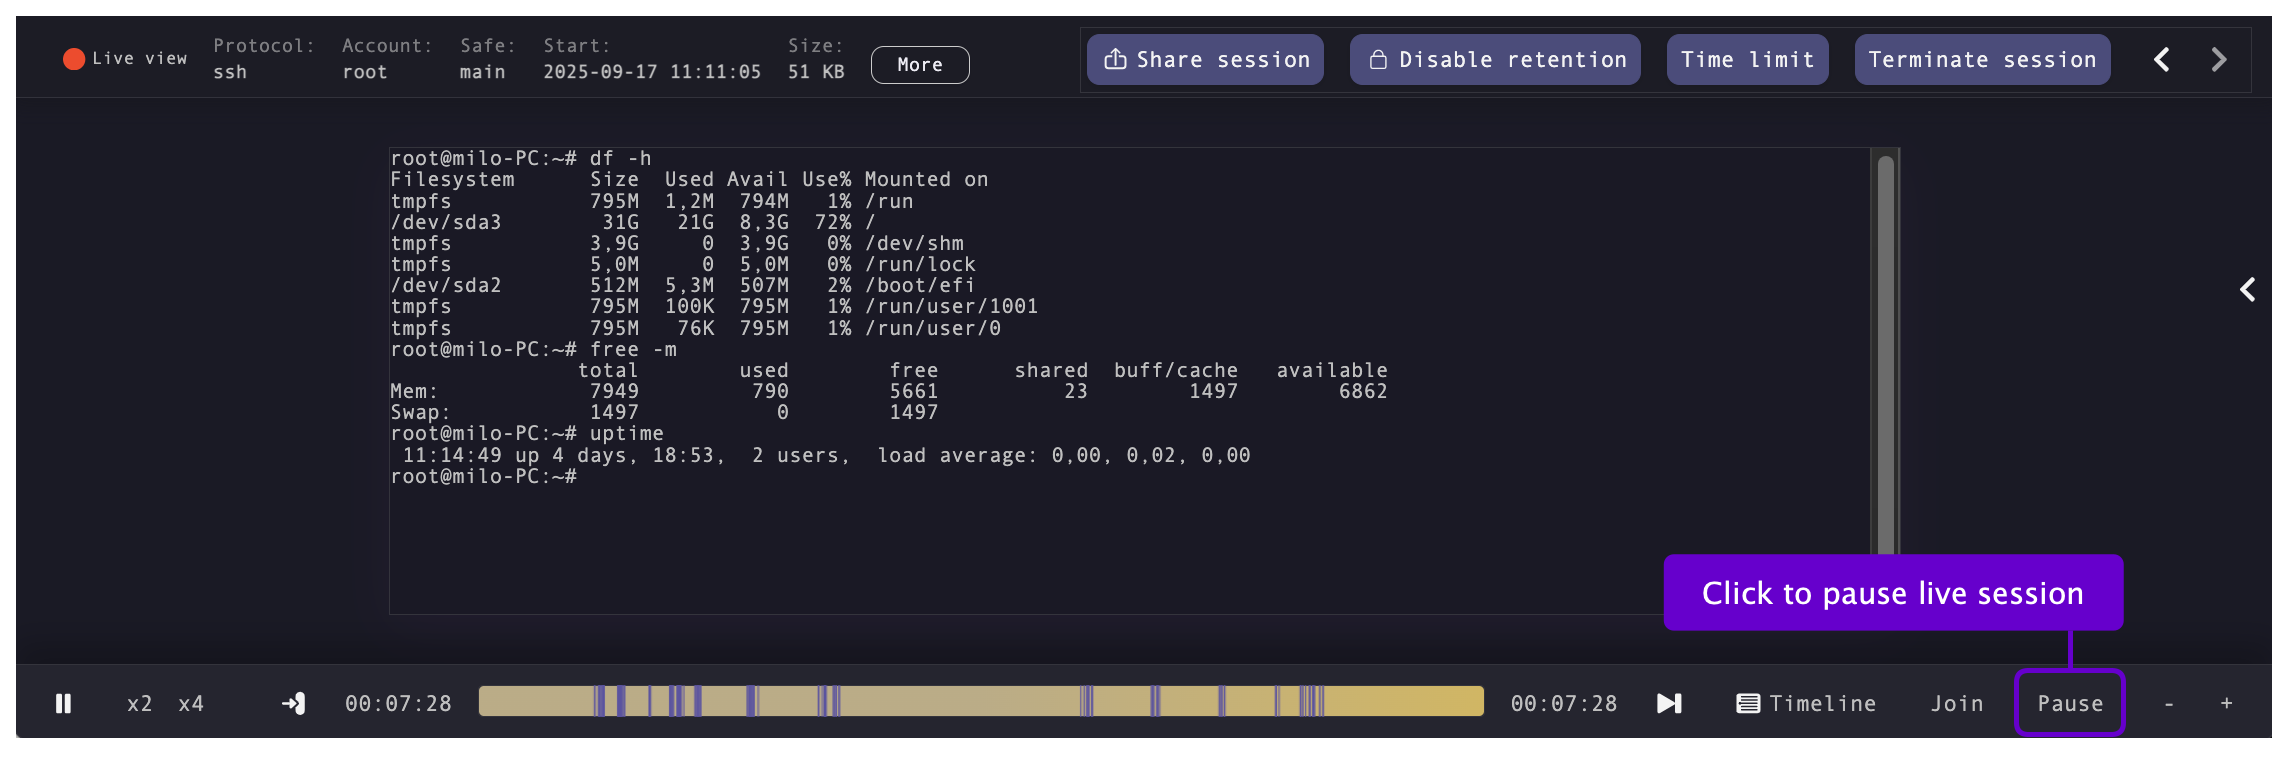Go to next session with right chevron
The image size is (2287, 761).
coord(2218,60)
